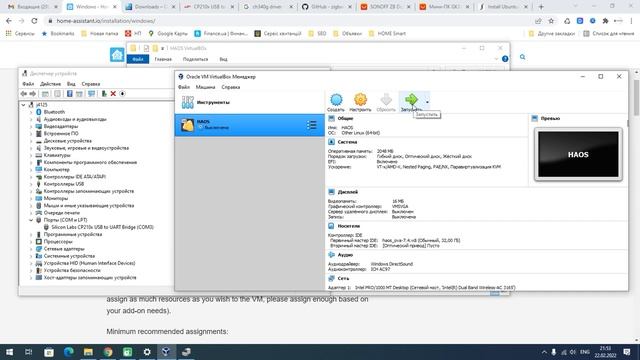Click the Главная tab in Explorer window
640x360 pixels.
(x=163, y=59)
